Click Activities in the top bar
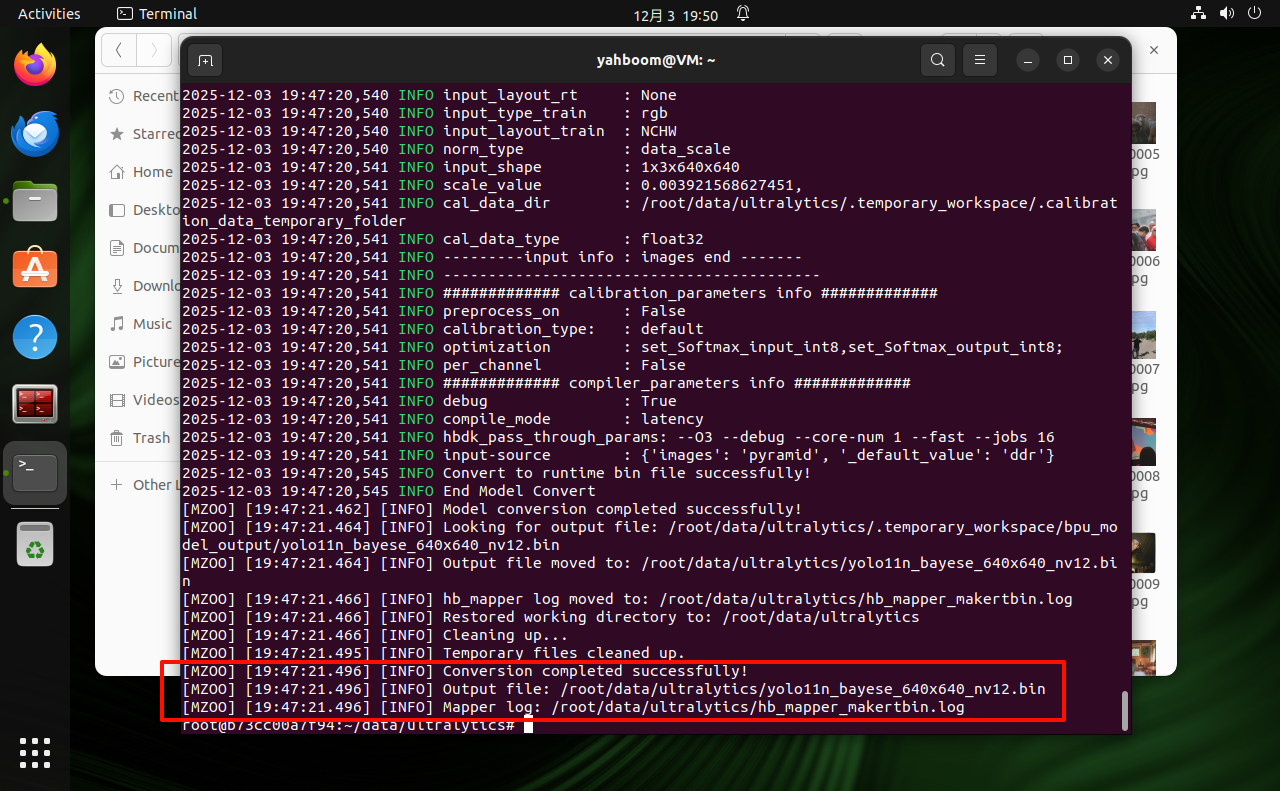This screenshot has width=1280, height=791. 49,14
